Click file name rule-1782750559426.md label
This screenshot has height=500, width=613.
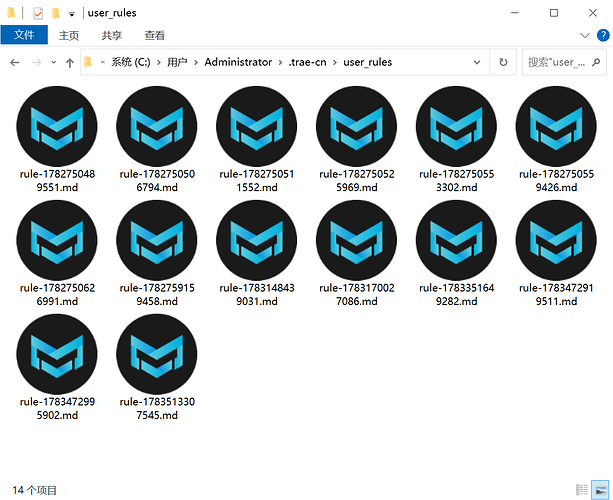(x=556, y=181)
